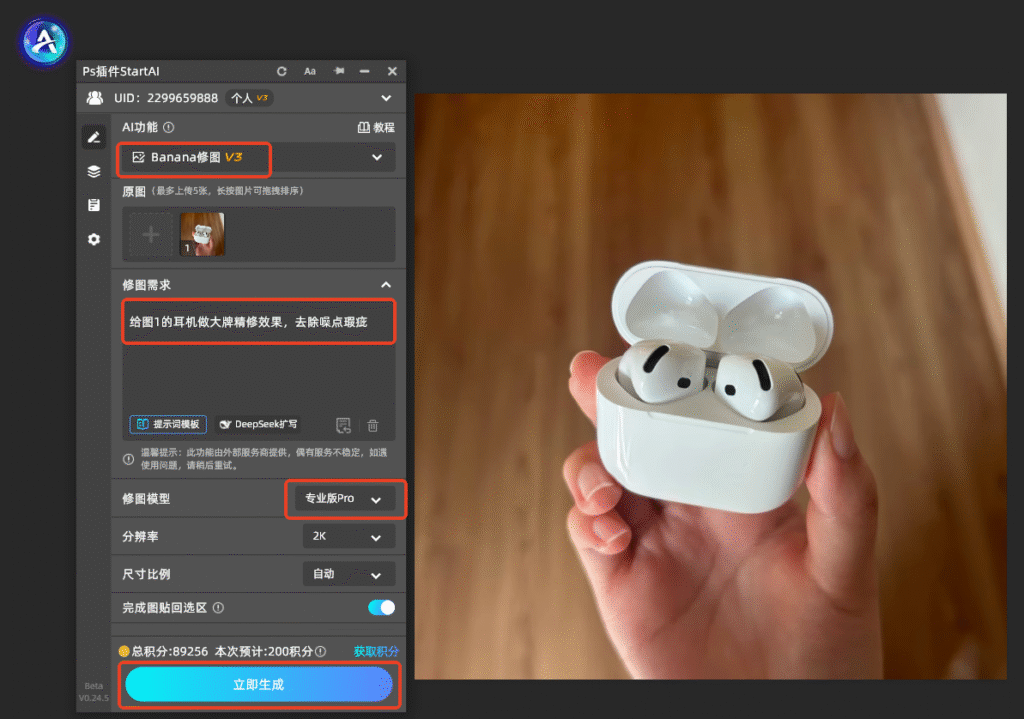Open the saved records sidebar icon
The width and height of the screenshot is (1024, 719).
pyautogui.click(x=94, y=205)
